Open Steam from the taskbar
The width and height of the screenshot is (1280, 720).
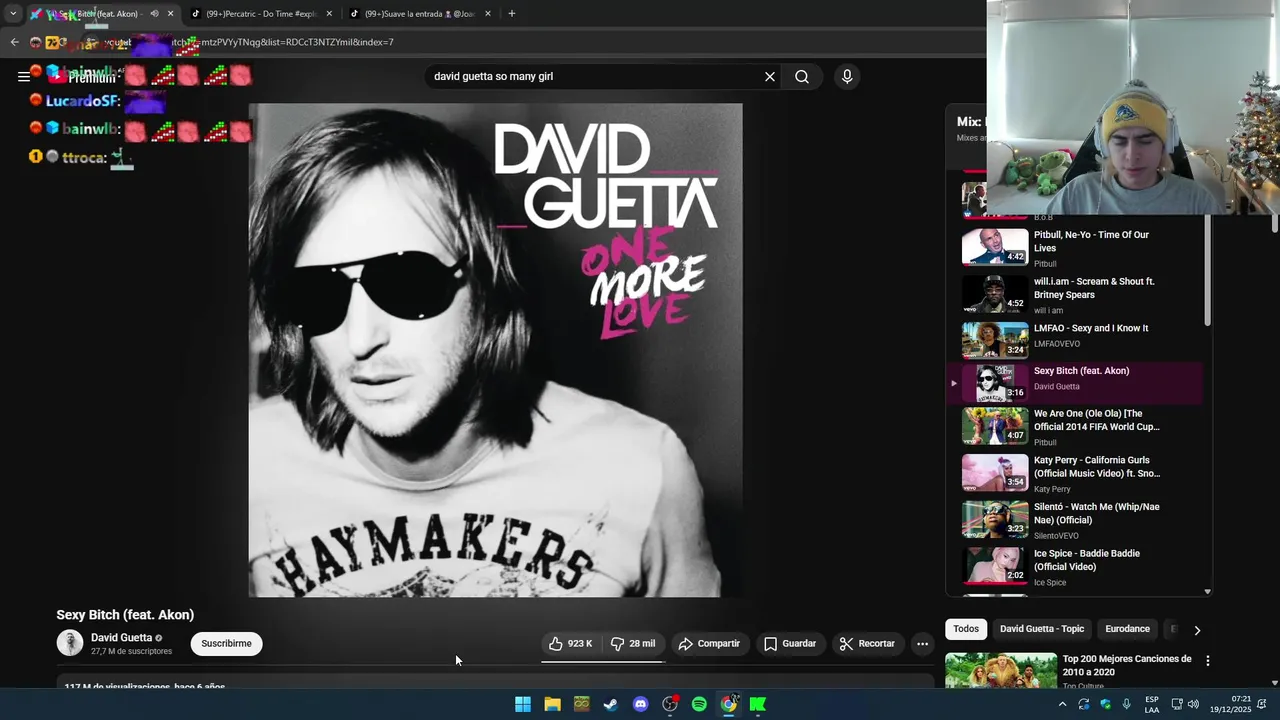click(x=611, y=704)
